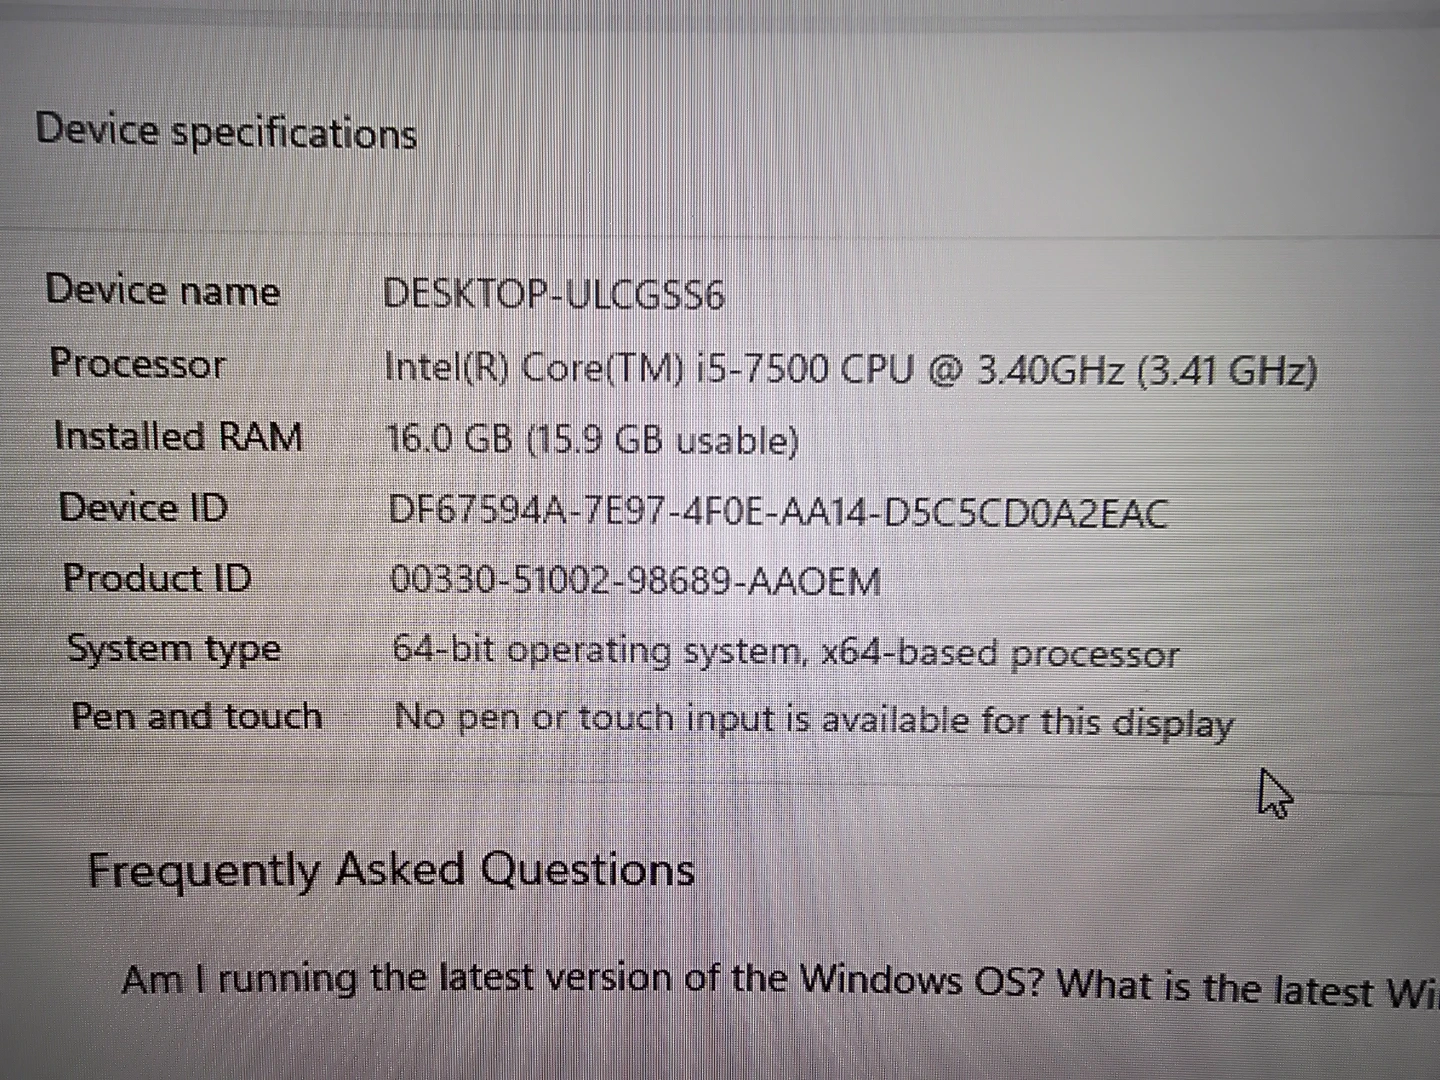This screenshot has width=1440, height=1080.
Task: Click the Device ID label
Action: pos(144,508)
